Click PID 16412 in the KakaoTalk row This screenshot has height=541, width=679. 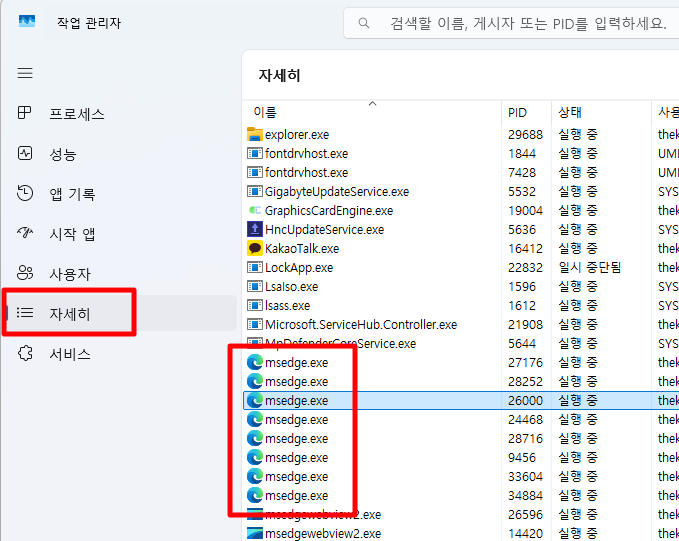coord(525,248)
